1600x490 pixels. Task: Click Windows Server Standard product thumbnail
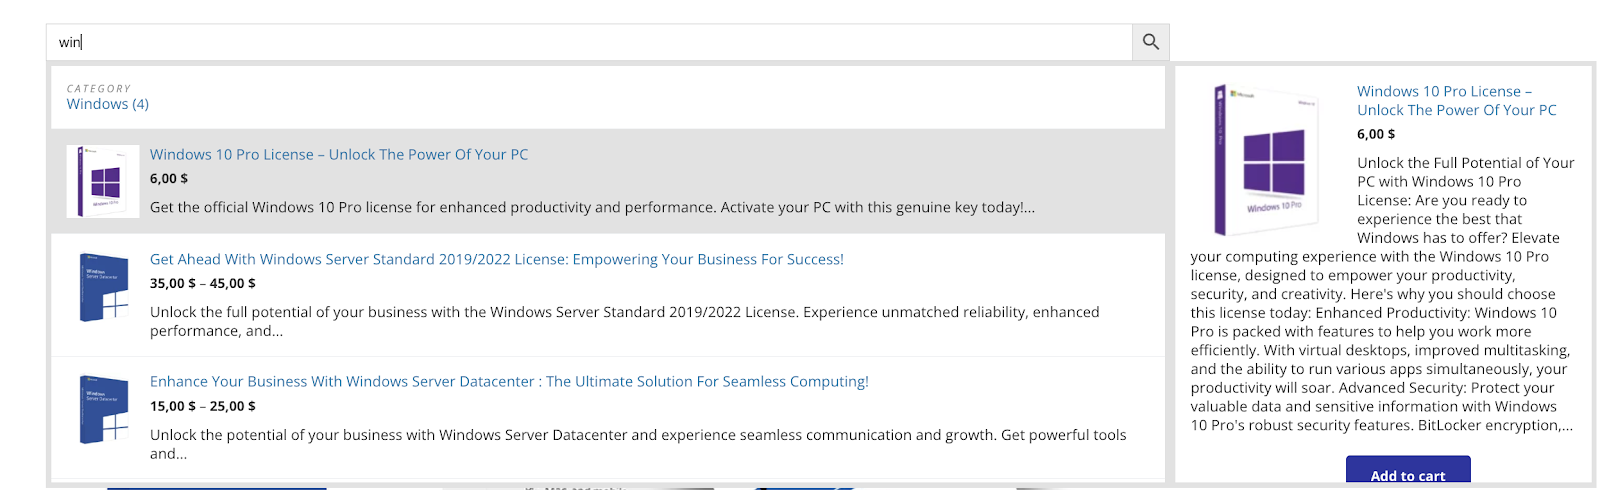tap(103, 287)
